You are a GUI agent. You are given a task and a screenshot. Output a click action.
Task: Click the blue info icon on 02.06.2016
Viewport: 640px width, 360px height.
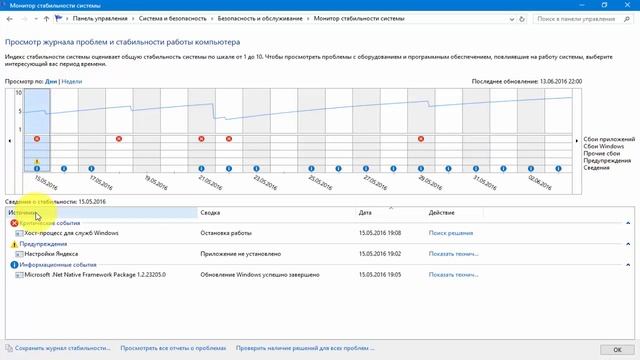pyautogui.click(x=531, y=169)
